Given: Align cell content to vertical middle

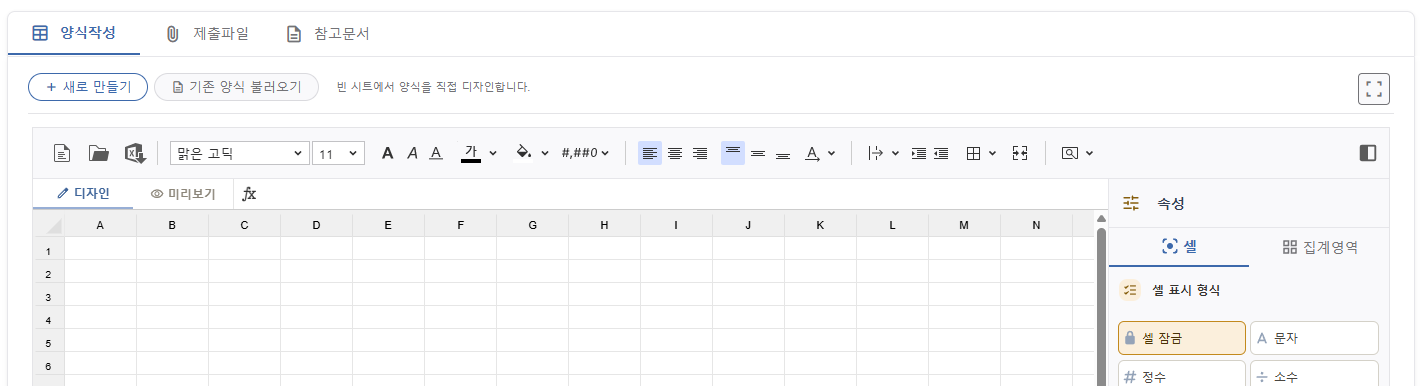Looking at the screenshot, I should [x=758, y=153].
